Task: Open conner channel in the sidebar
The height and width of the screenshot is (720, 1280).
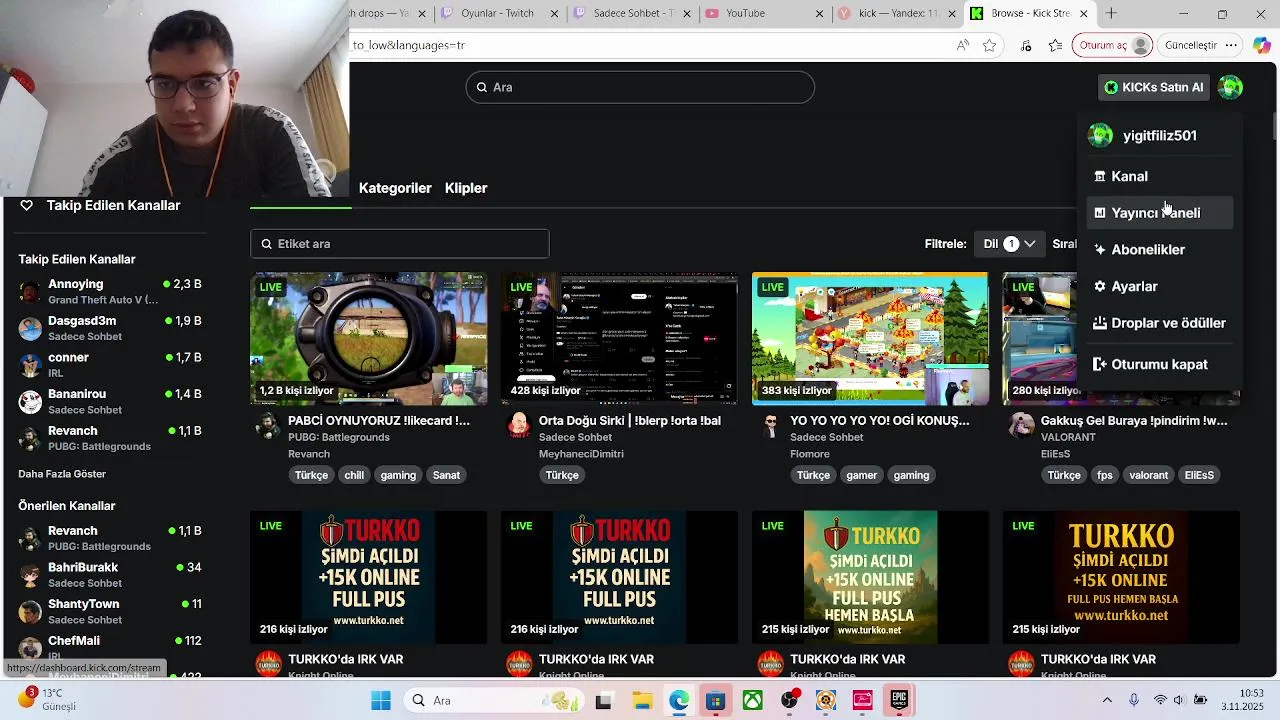Action: [x=110, y=365]
